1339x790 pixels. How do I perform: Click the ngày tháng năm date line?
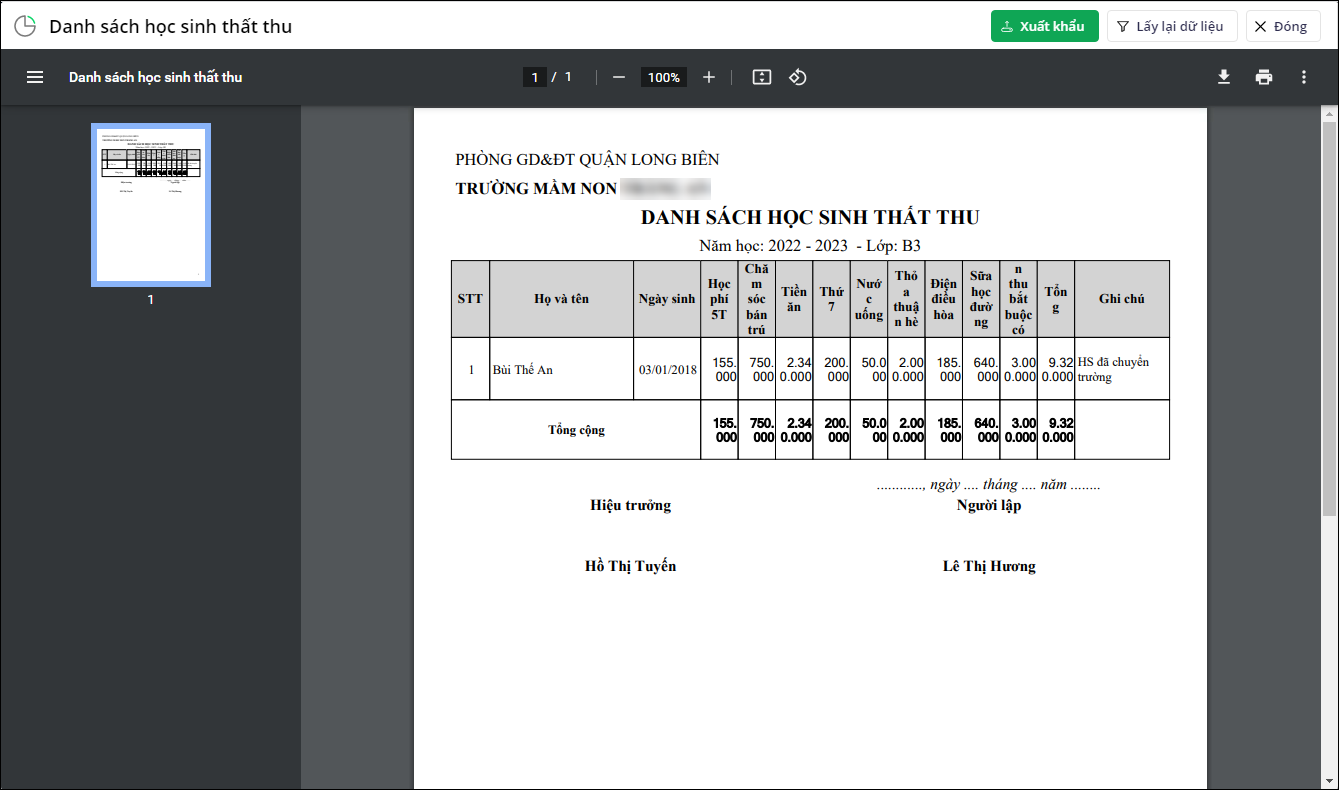pyautogui.click(x=988, y=485)
